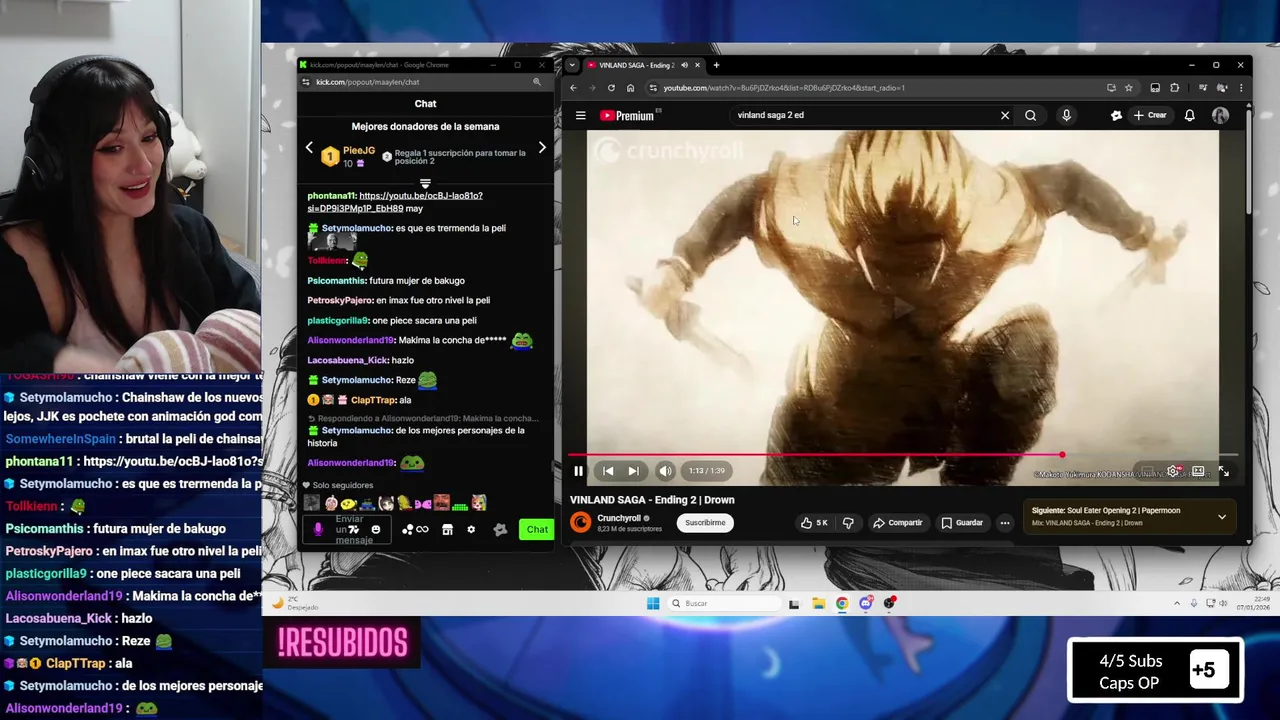Select the VINLAND SAGA browser tab

636,65
